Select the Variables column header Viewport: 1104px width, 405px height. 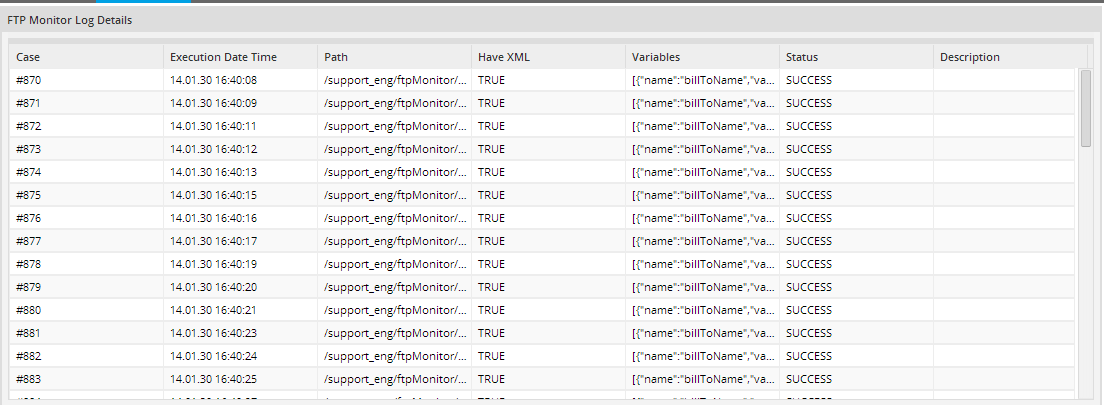[x=702, y=57]
